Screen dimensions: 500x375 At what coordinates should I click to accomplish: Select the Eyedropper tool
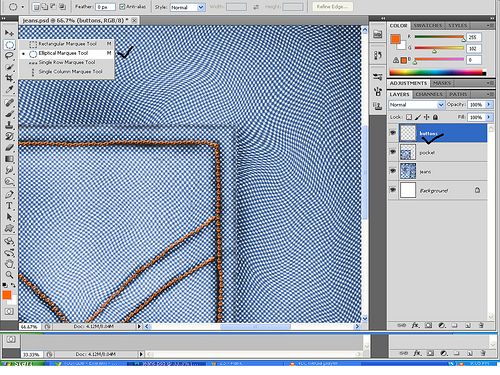[9, 89]
